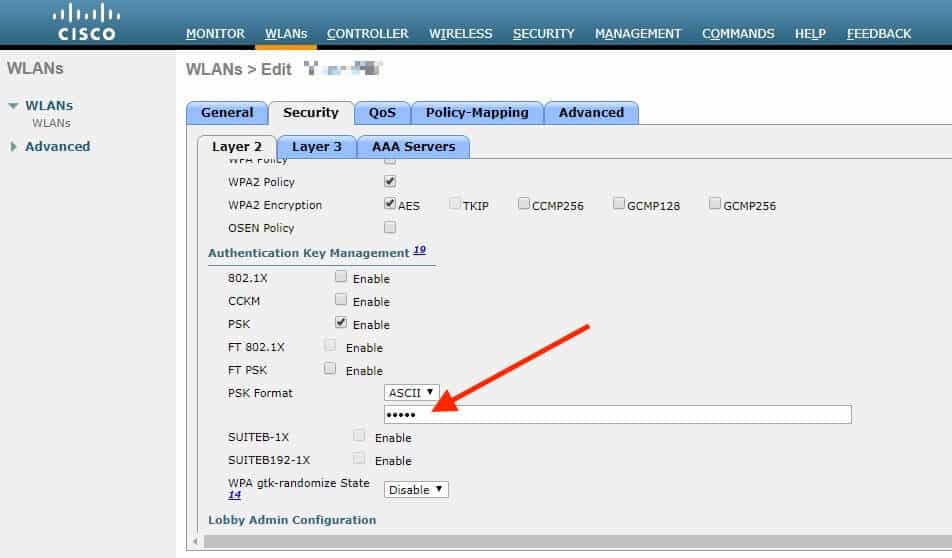The image size is (952, 558).
Task: Click the Lobby Admin Configuration heading
Action: click(x=292, y=520)
